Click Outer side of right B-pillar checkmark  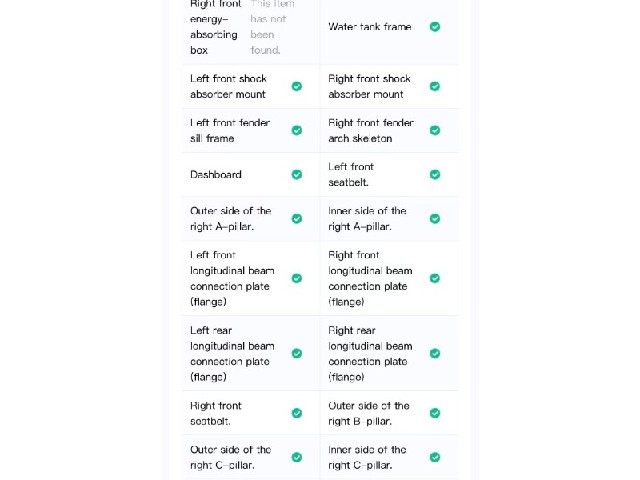click(x=435, y=413)
